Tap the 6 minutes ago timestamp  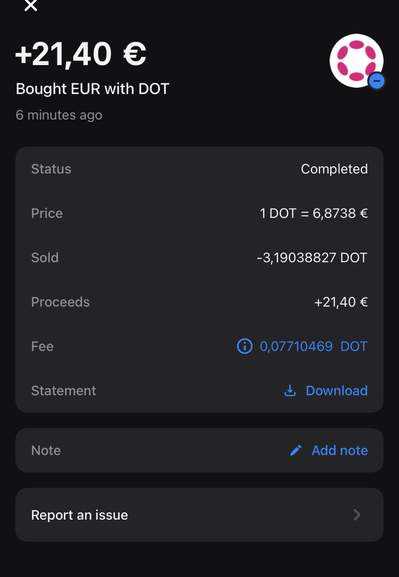pyautogui.click(x=59, y=115)
